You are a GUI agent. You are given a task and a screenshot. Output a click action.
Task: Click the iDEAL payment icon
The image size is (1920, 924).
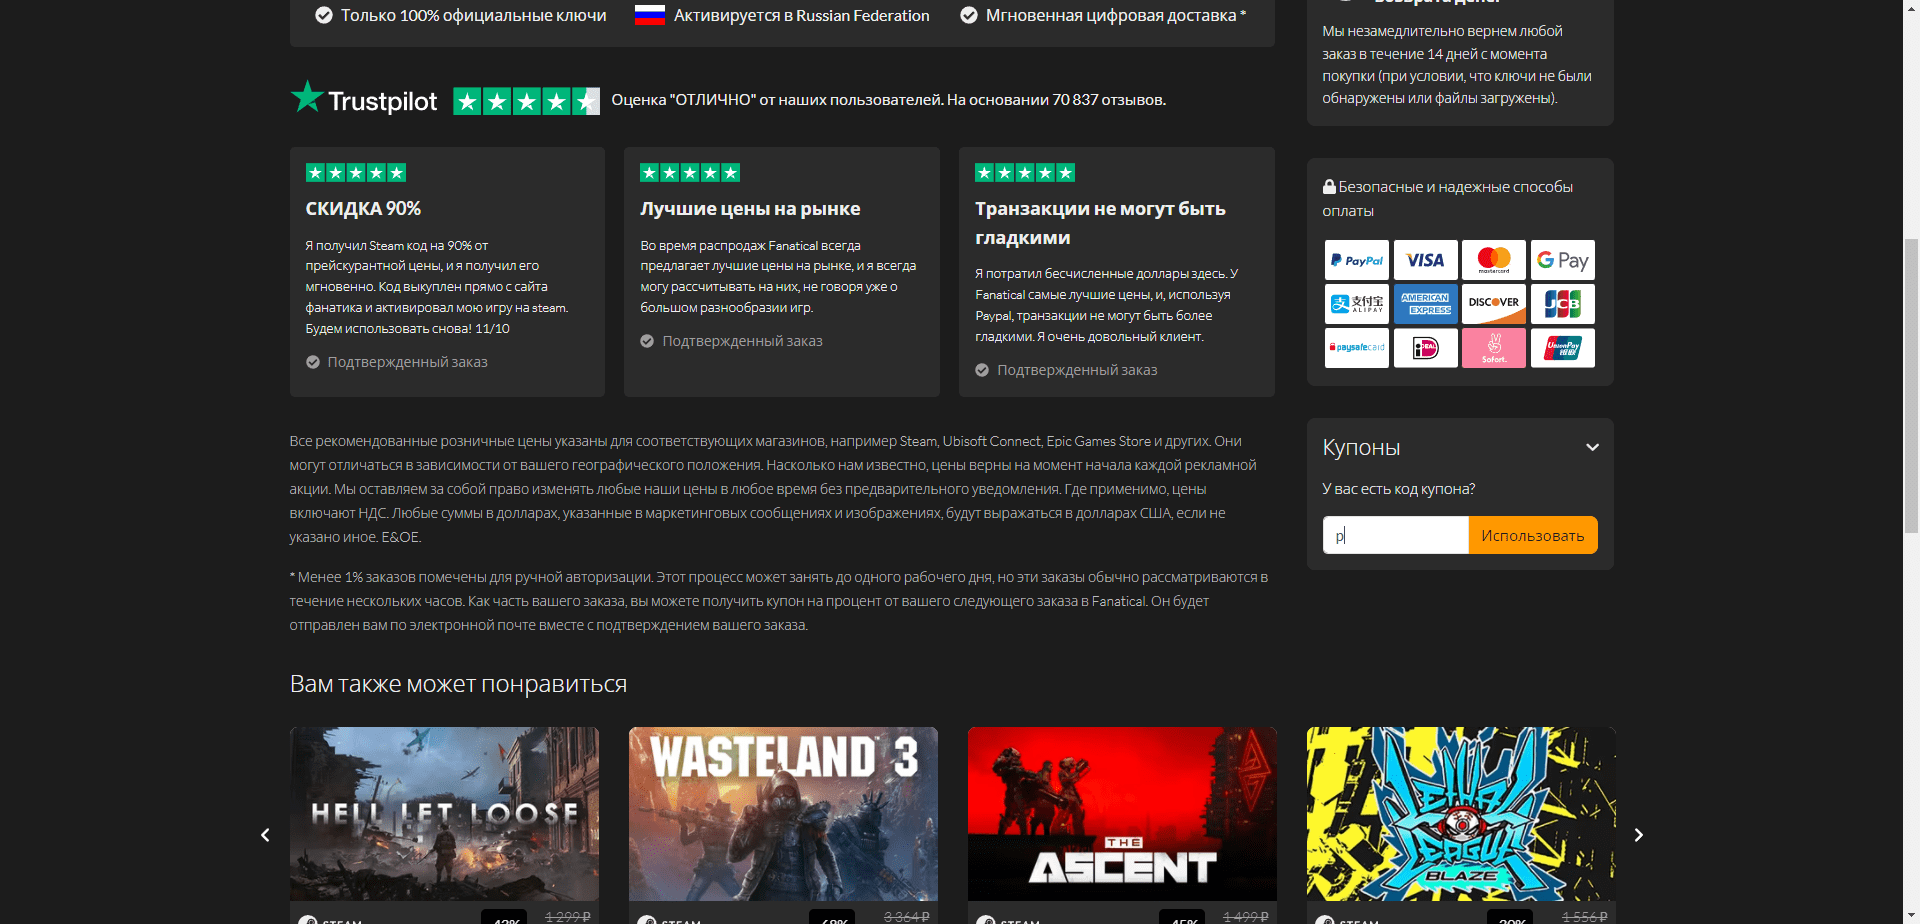tap(1425, 348)
